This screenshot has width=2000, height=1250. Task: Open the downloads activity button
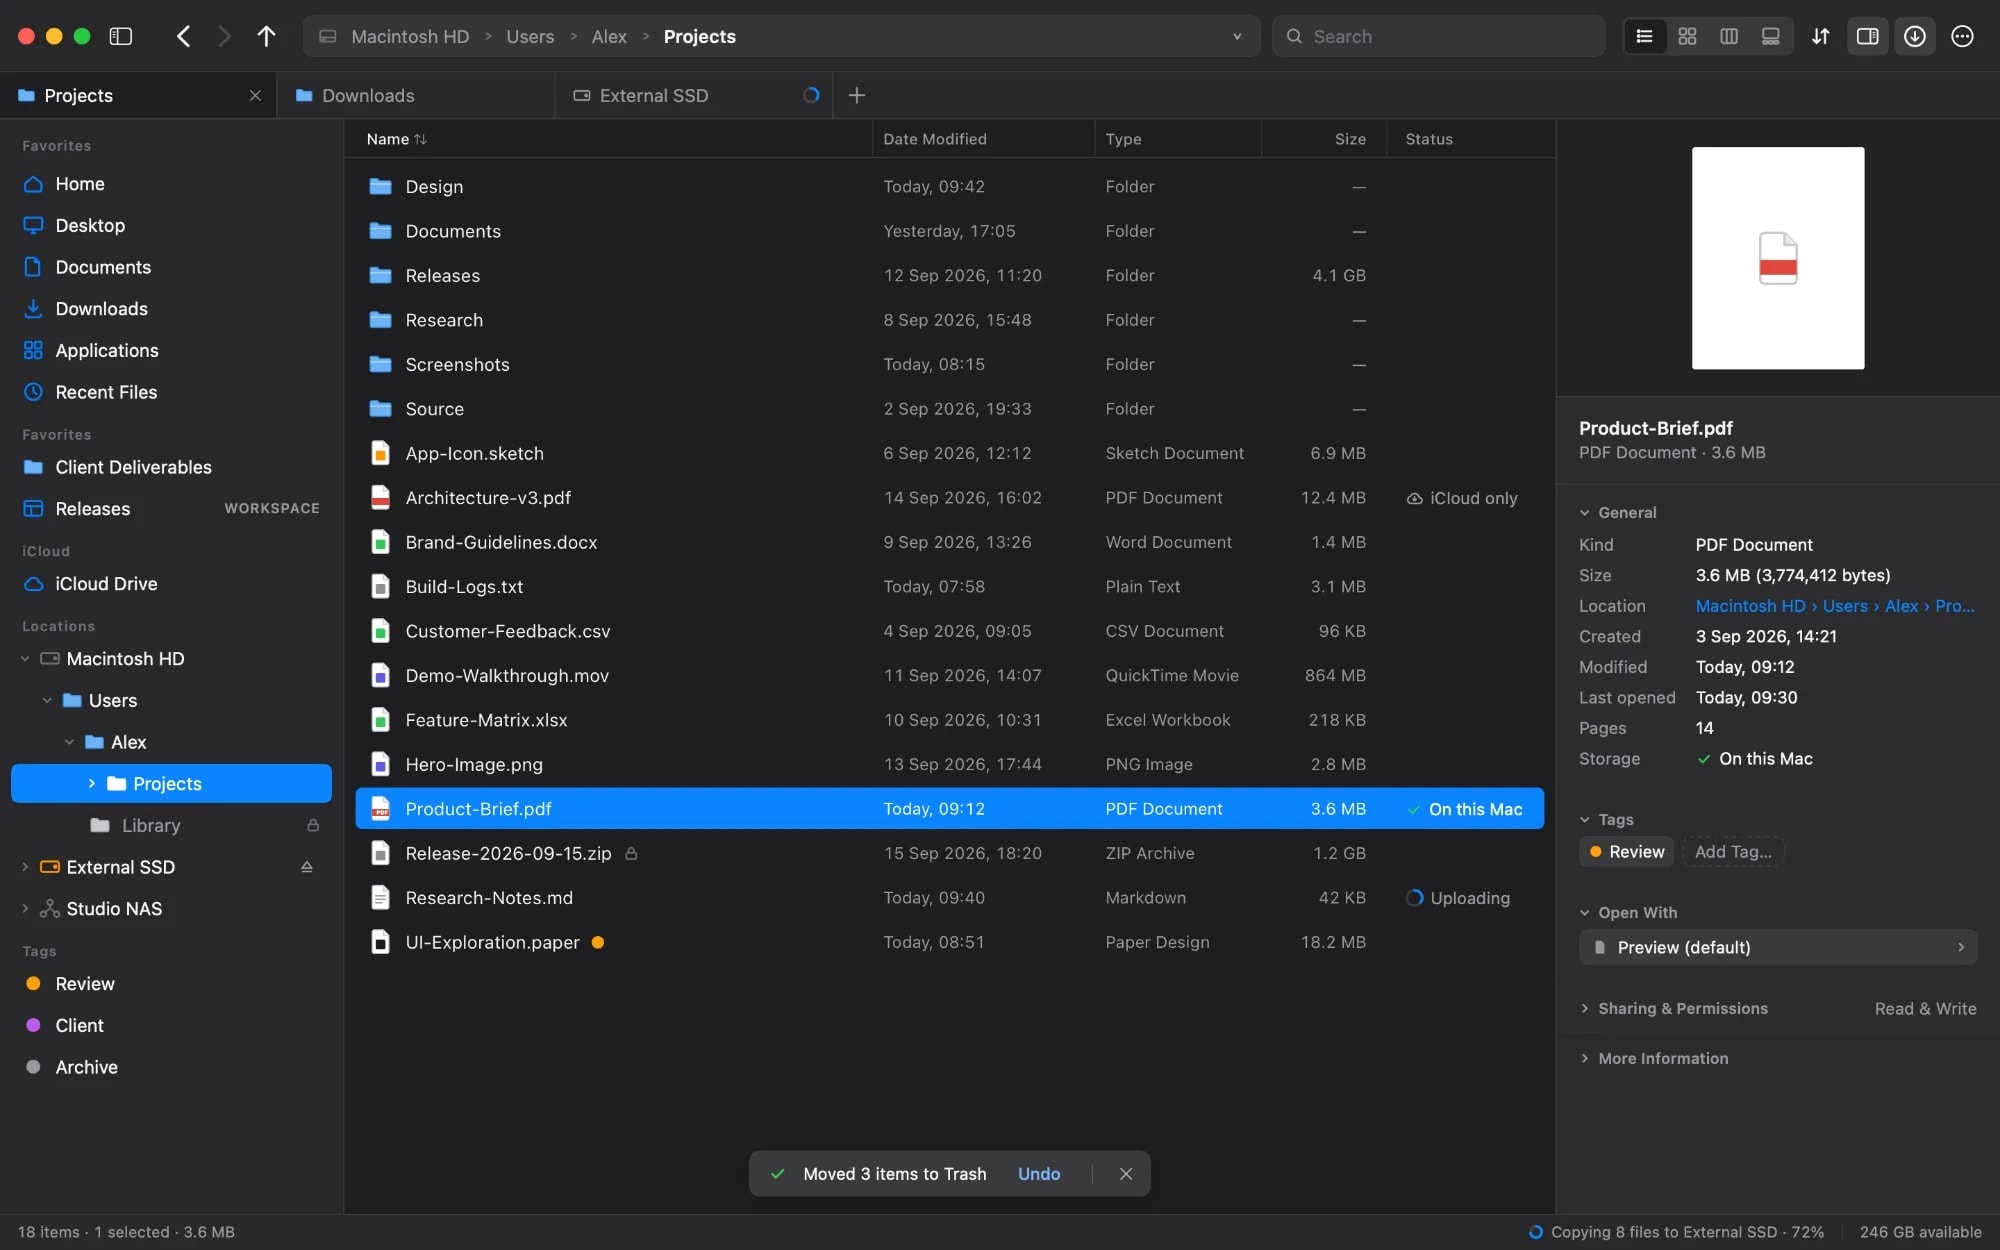(x=1914, y=36)
